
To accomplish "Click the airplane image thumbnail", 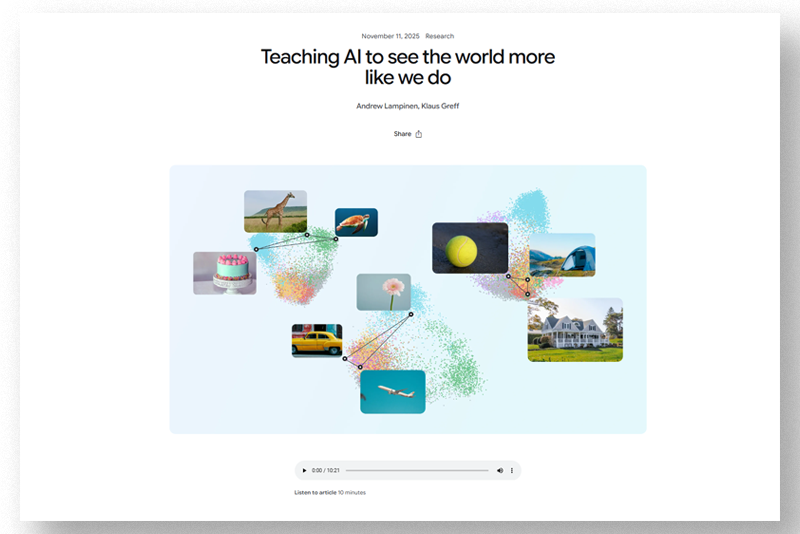I will [393, 391].
